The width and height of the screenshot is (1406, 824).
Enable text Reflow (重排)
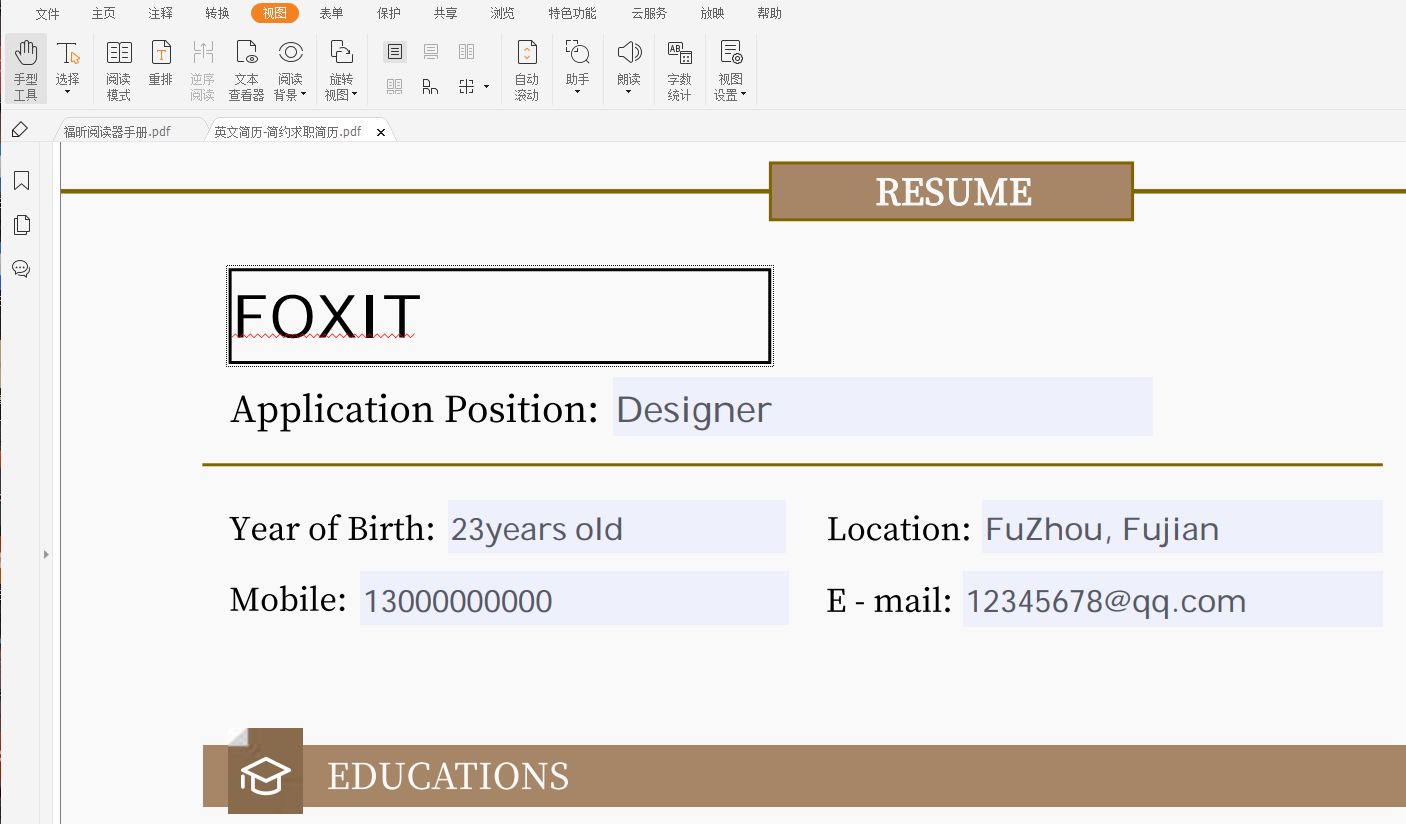click(161, 66)
